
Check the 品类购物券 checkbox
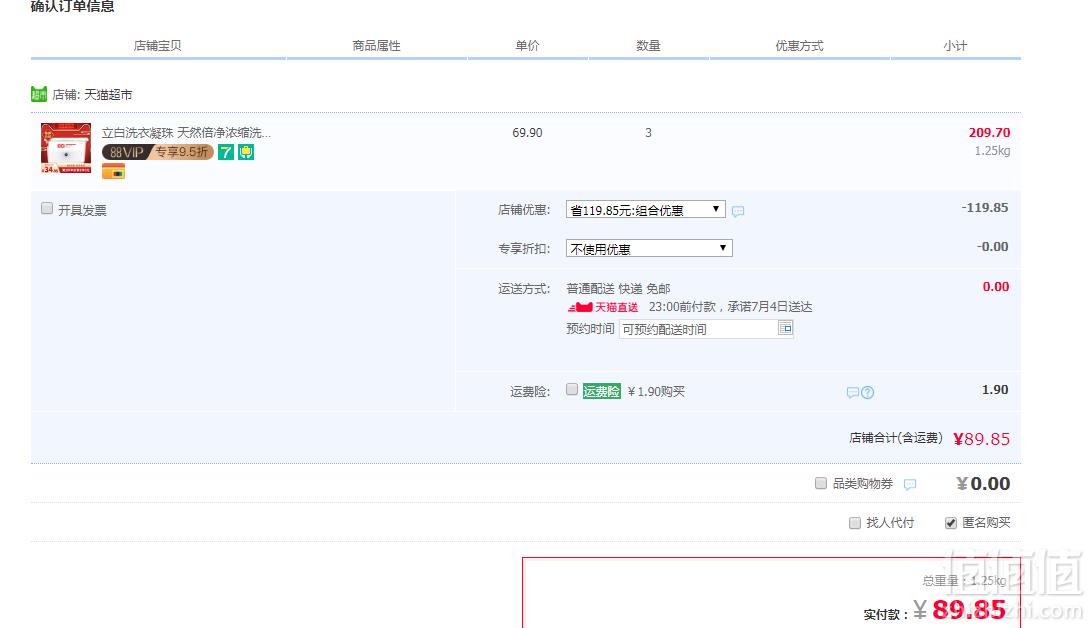821,482
